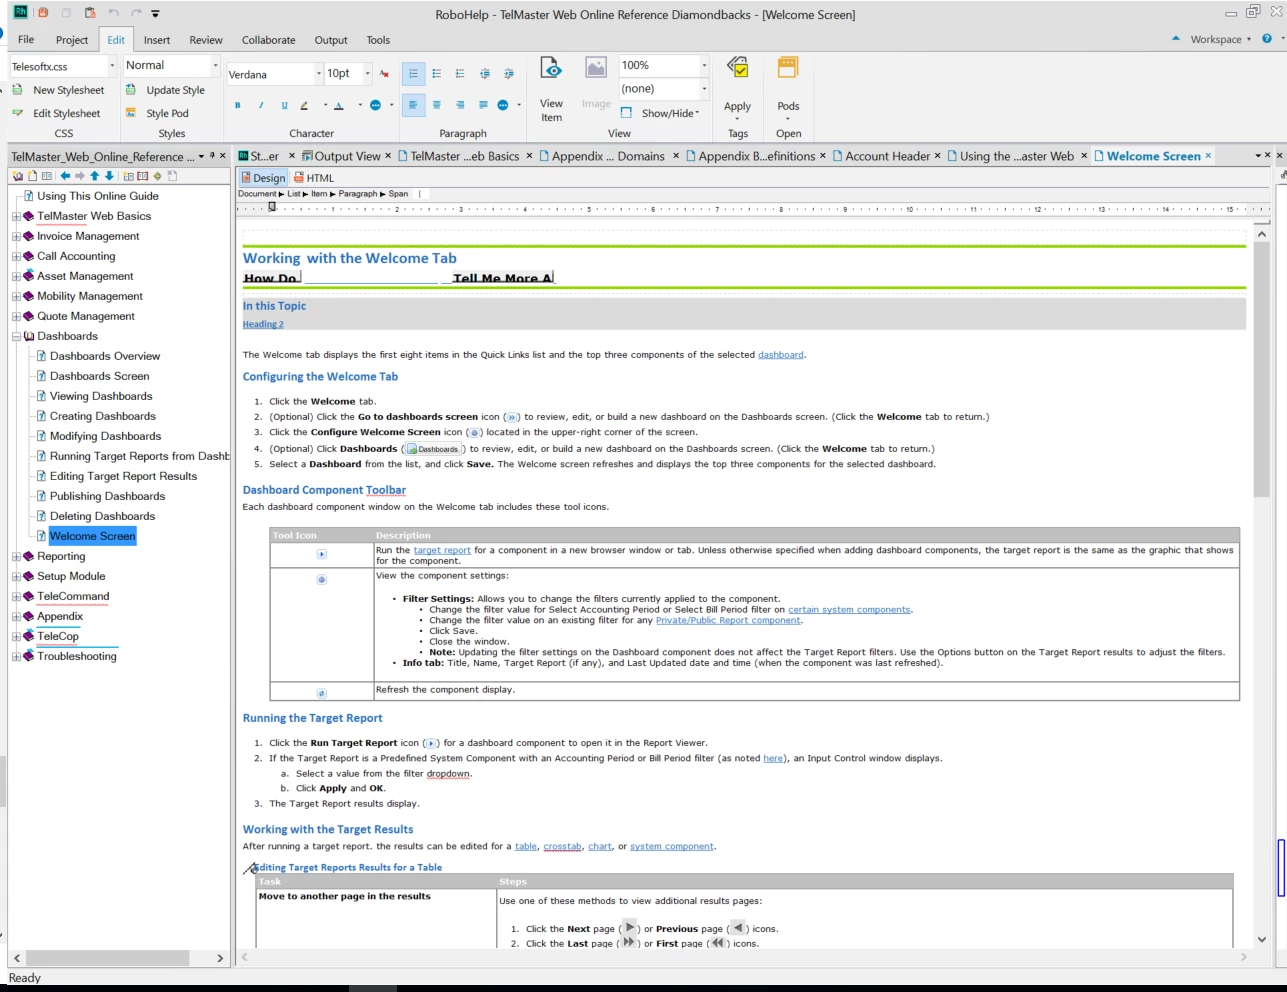Open the 10pt font size dropdown
Screen dimensions: 1287x992
367,74
